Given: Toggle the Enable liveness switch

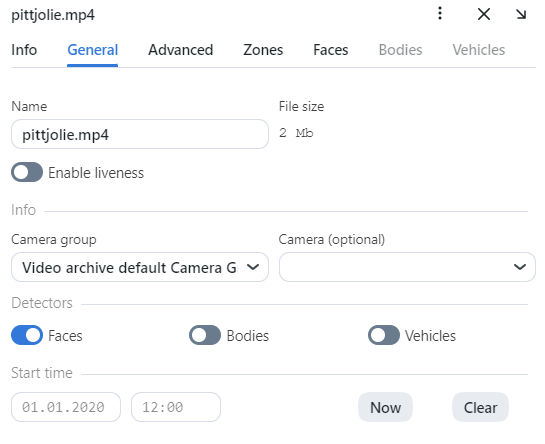Looking at the screenshot, I should [x=27, y=172].
